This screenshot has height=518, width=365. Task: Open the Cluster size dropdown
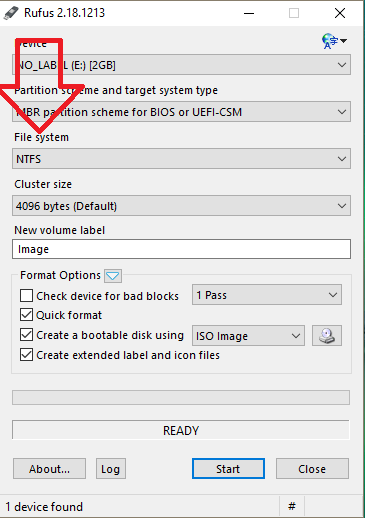pyautogui.click(x=181, y=206)
